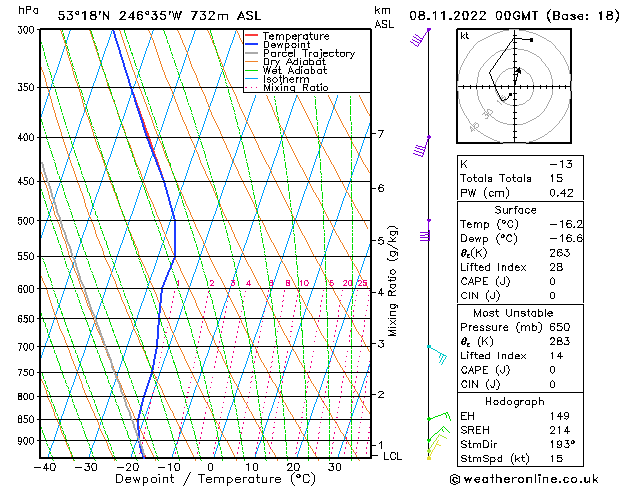Click the surface Lifted Index value 28

pyautogui.click(x=556, y=267)
